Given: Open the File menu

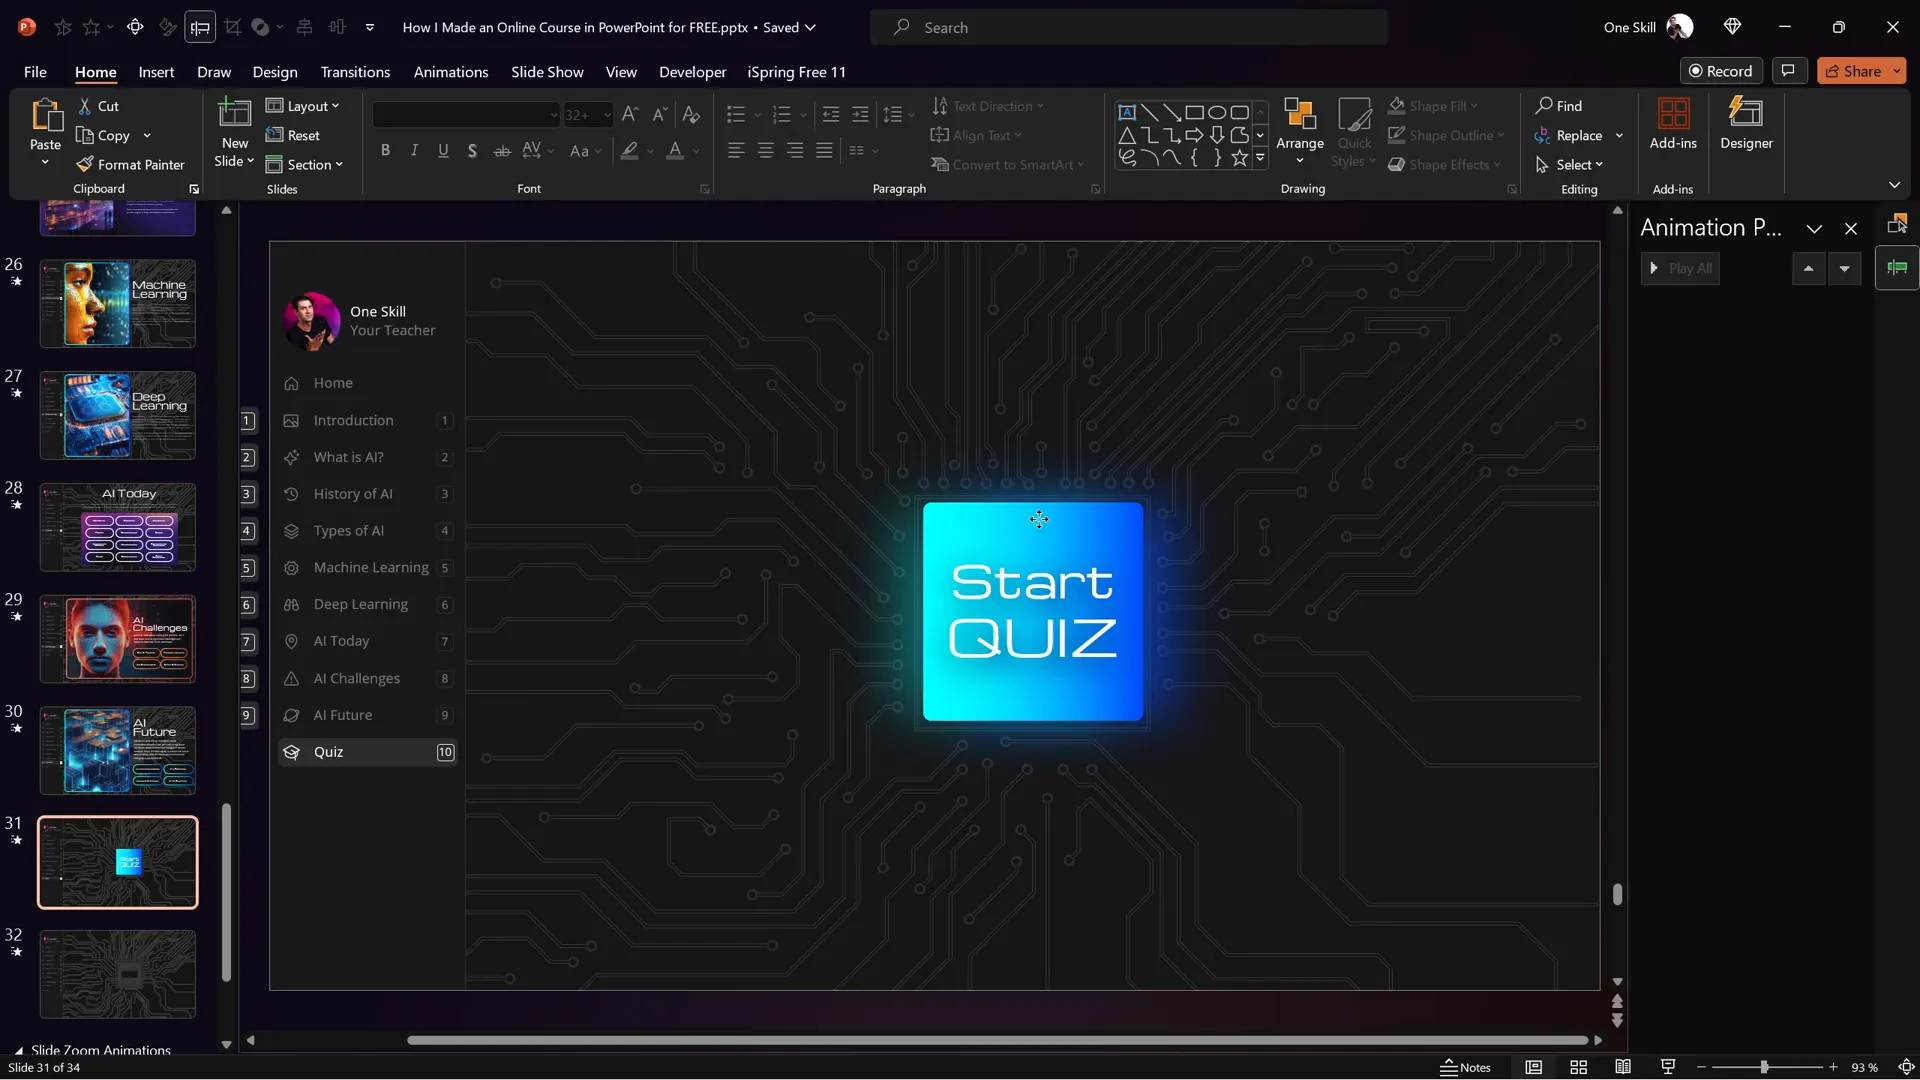Looking at the screenshot, I should [x=35, y=72].
